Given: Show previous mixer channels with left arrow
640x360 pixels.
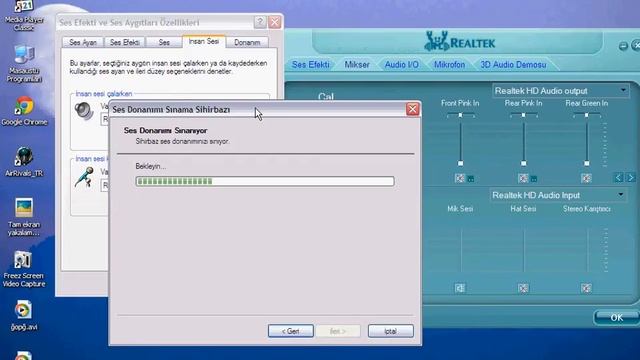Looking at the screenshot, I should tap(618, 178).
